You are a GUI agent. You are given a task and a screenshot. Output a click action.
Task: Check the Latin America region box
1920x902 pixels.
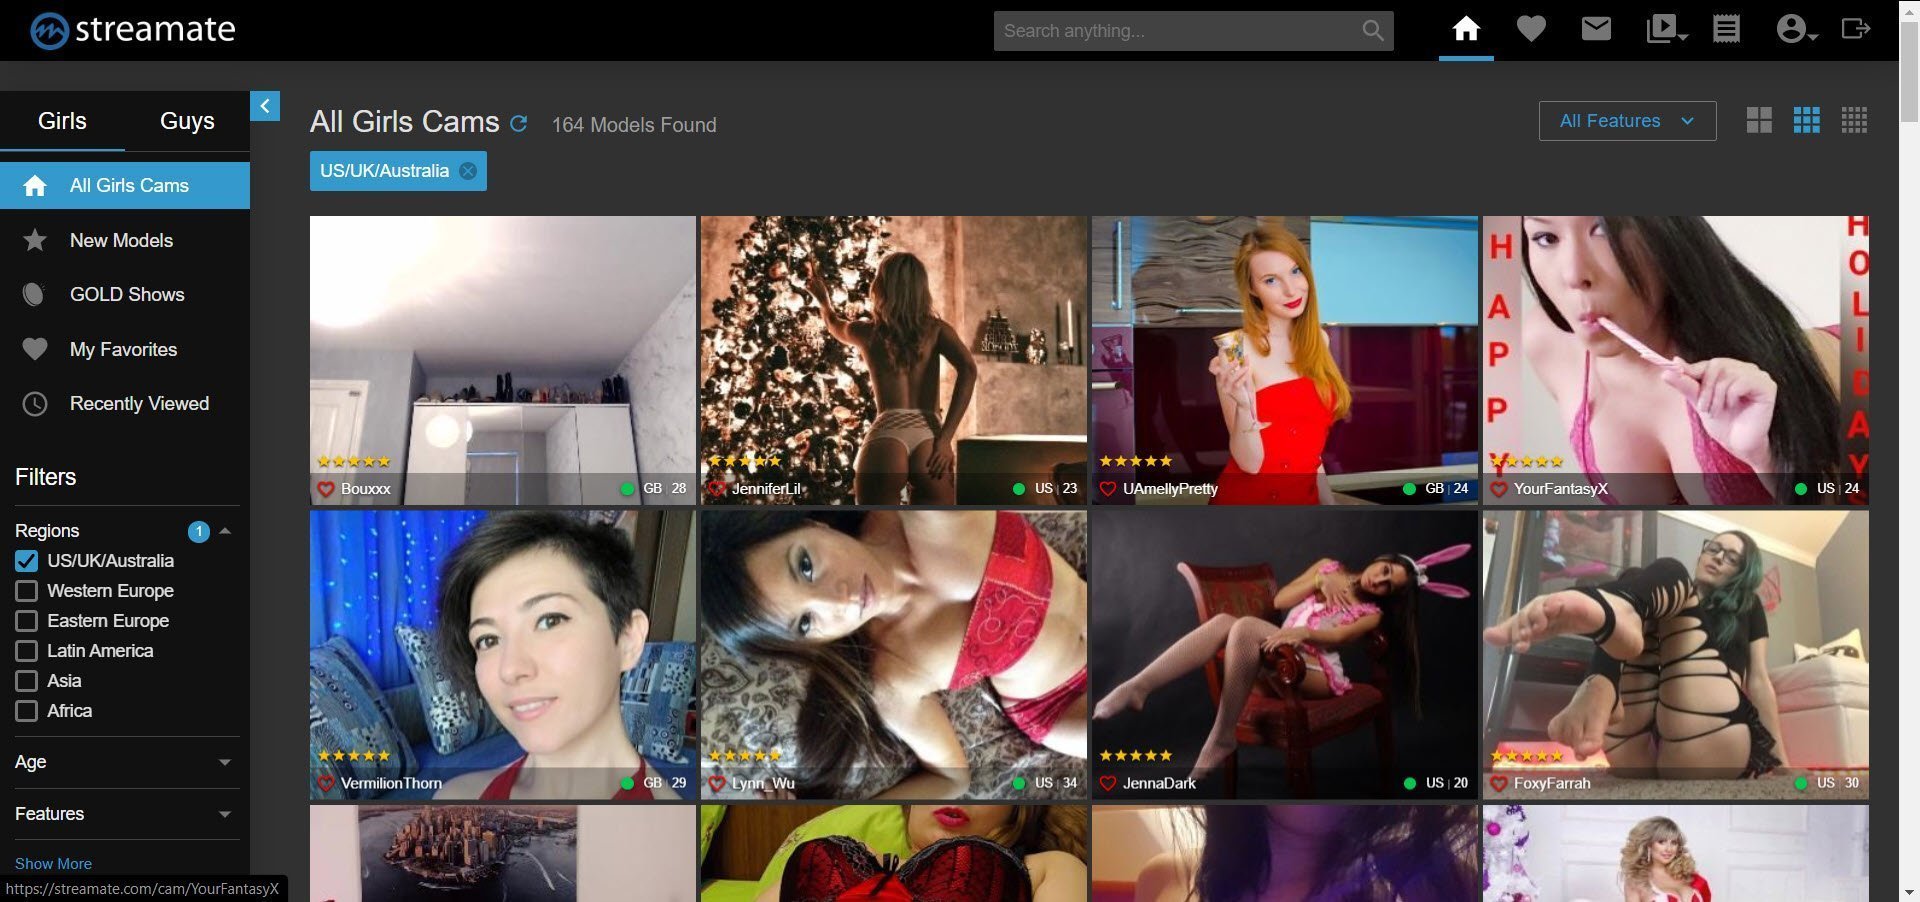[x=27, y=651]
